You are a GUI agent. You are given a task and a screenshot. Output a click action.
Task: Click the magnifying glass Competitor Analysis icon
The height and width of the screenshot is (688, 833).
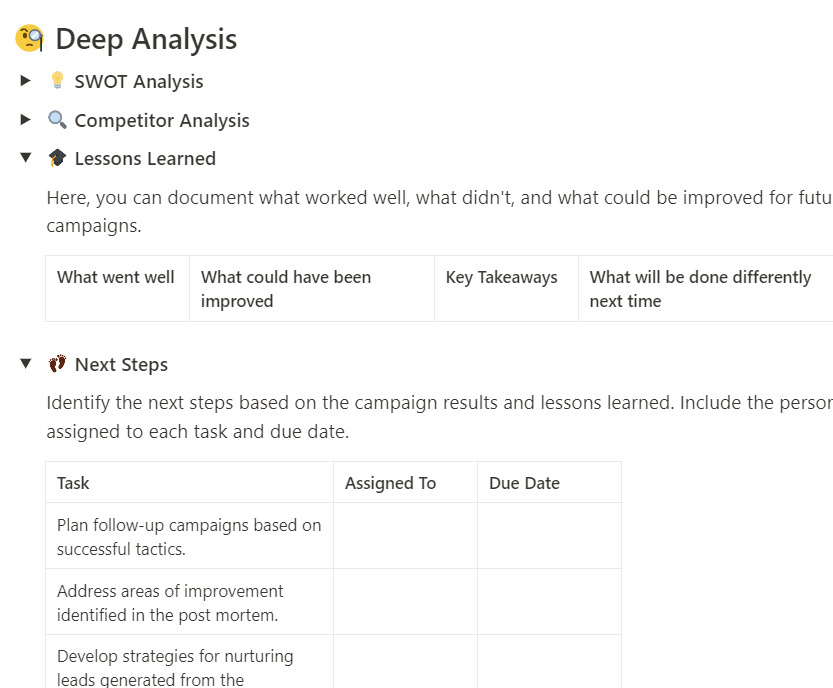click(x=57, y=120)
